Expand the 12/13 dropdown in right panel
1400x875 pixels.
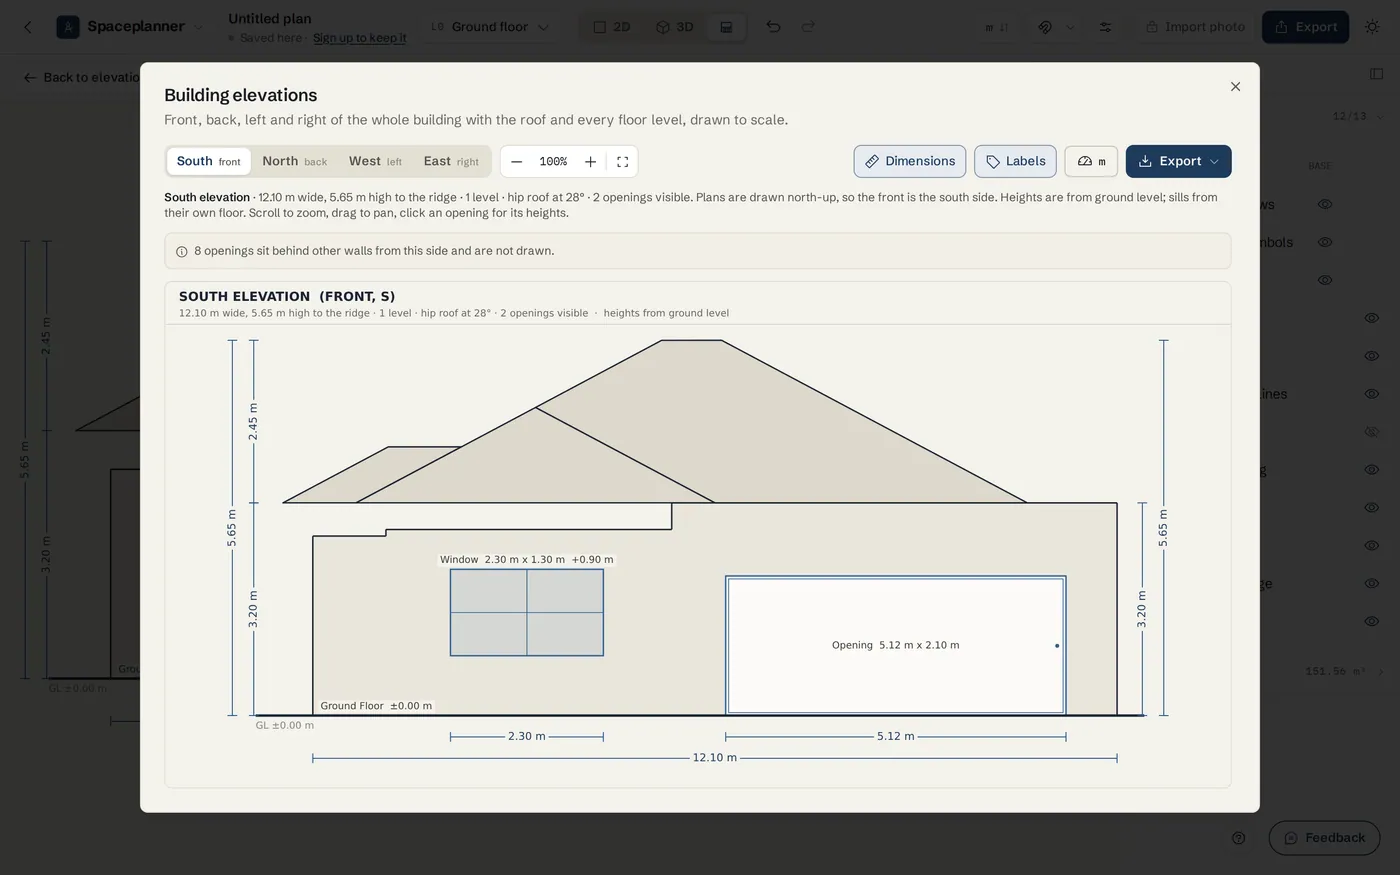[1358, 117]
